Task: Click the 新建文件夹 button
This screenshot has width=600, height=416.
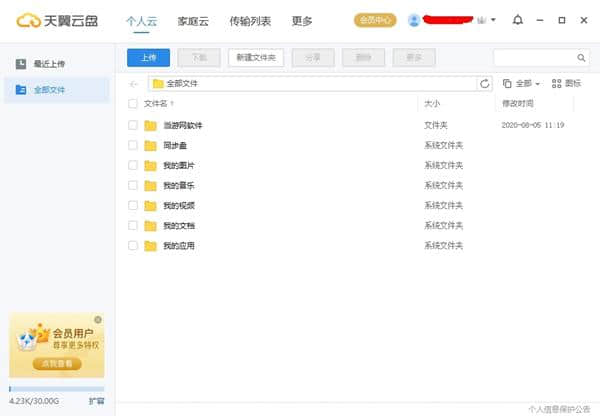Action: pyautogui.click(x=257, y=58)
